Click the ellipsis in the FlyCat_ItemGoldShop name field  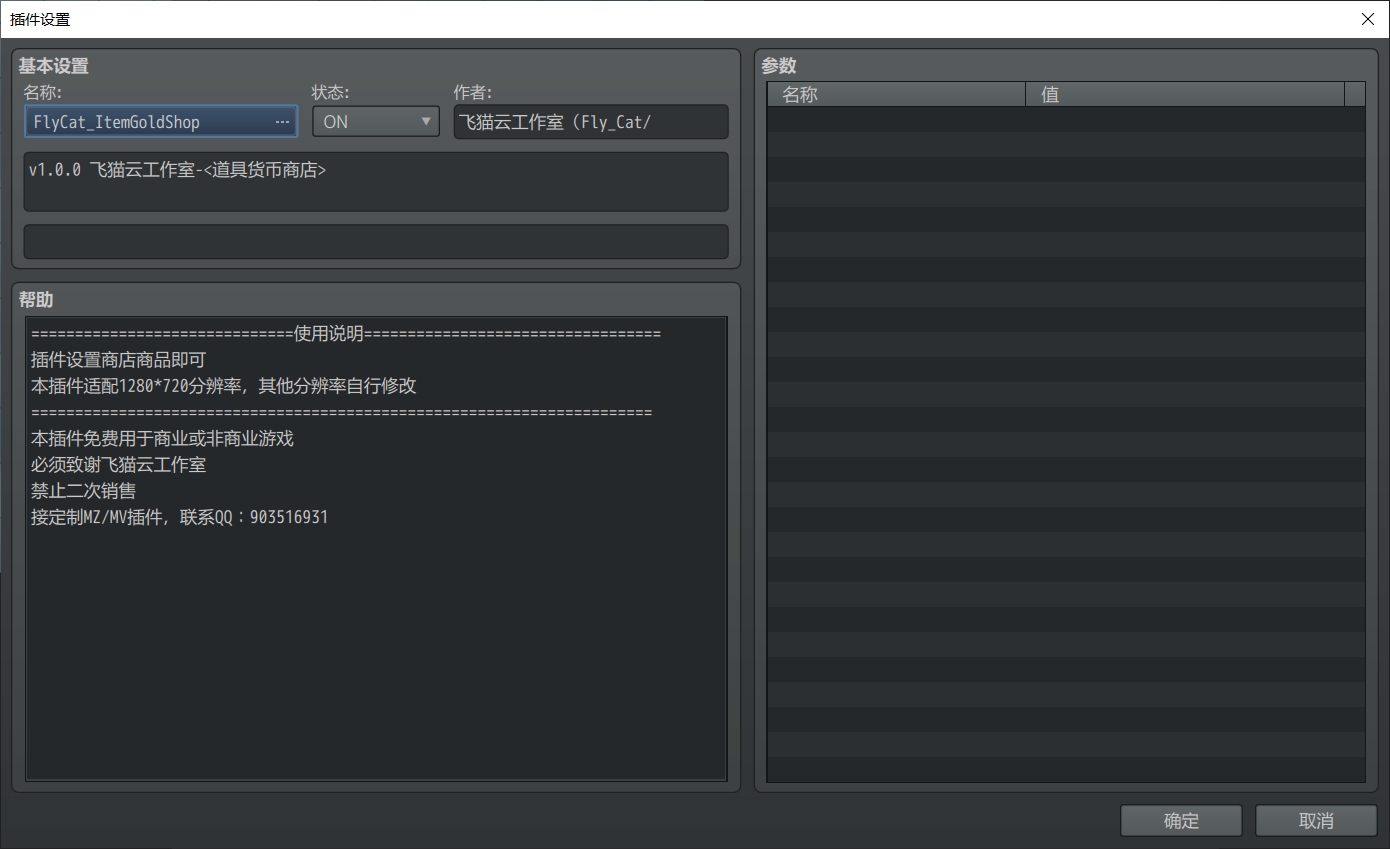tap(282, 122)
